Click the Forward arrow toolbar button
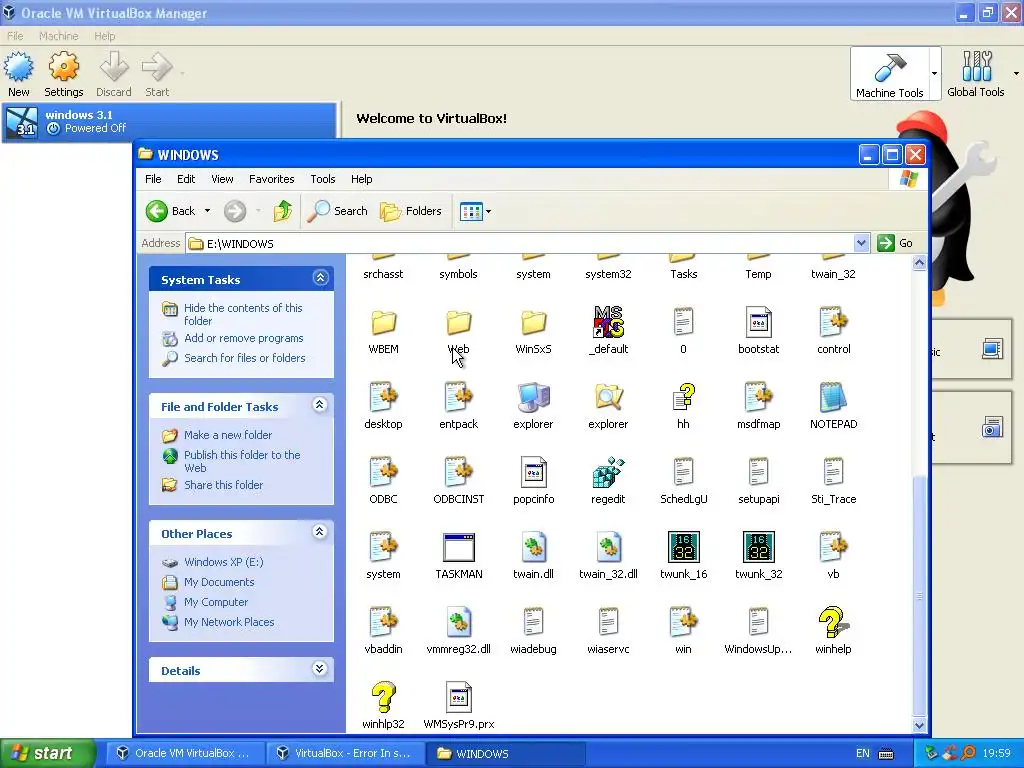 tap(235, 211)
